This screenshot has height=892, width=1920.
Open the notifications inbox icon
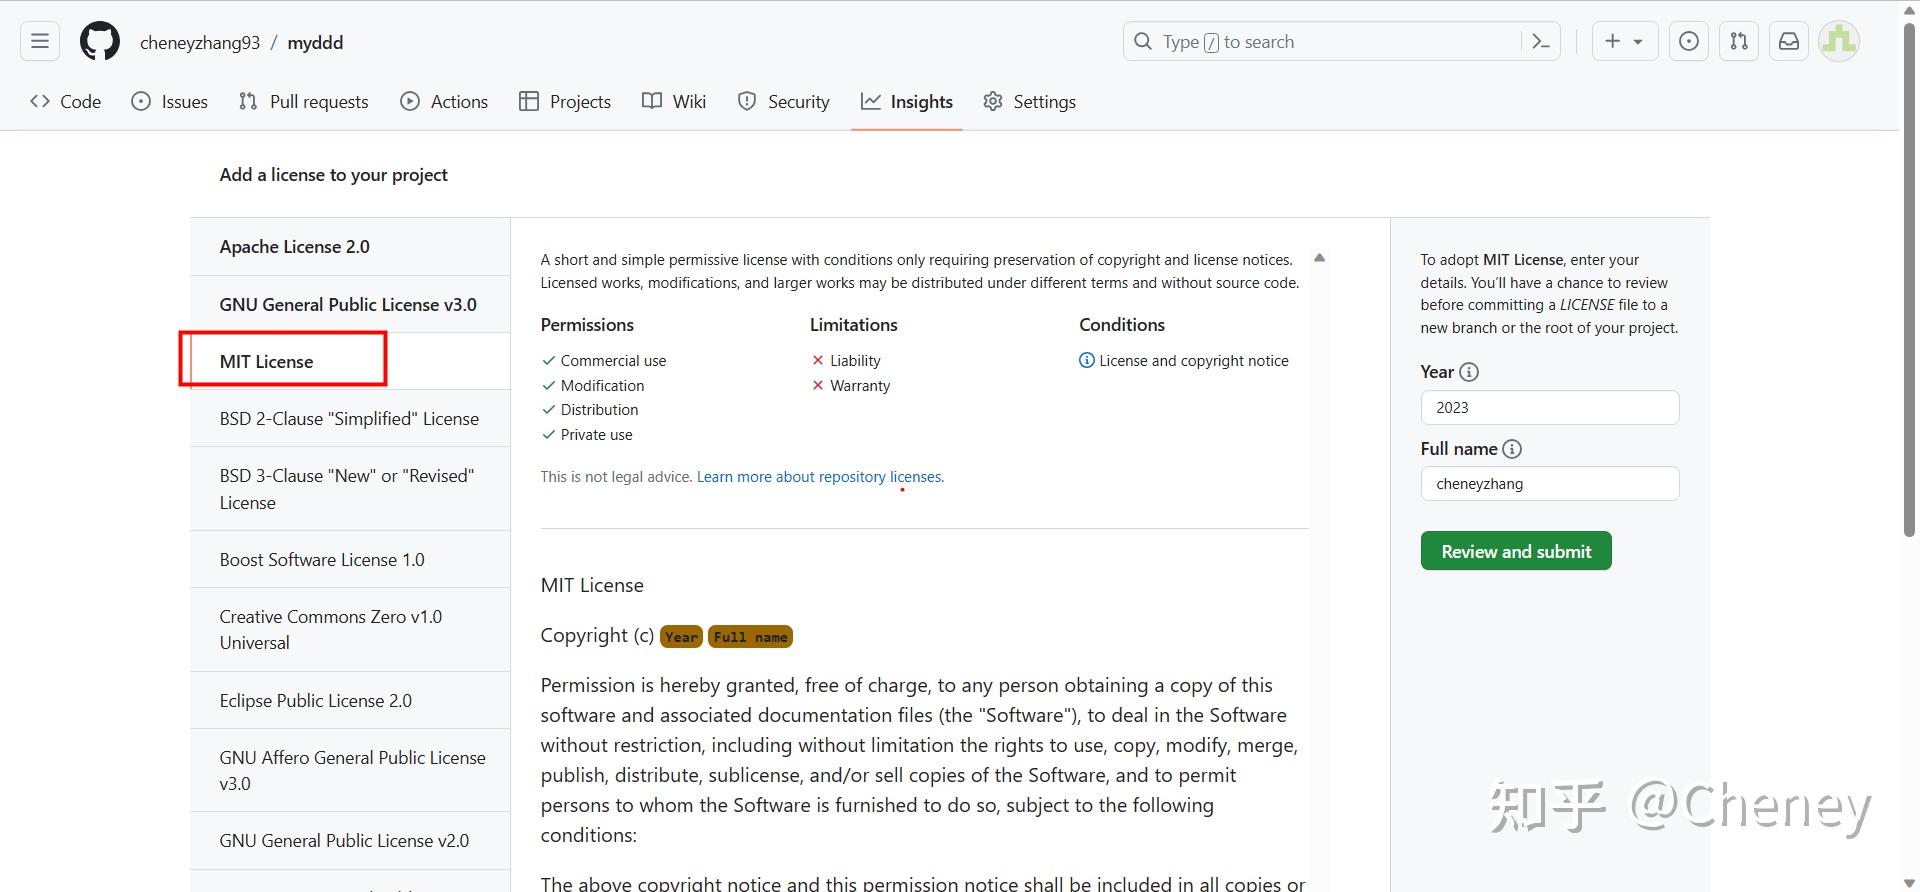(1789, 42)
